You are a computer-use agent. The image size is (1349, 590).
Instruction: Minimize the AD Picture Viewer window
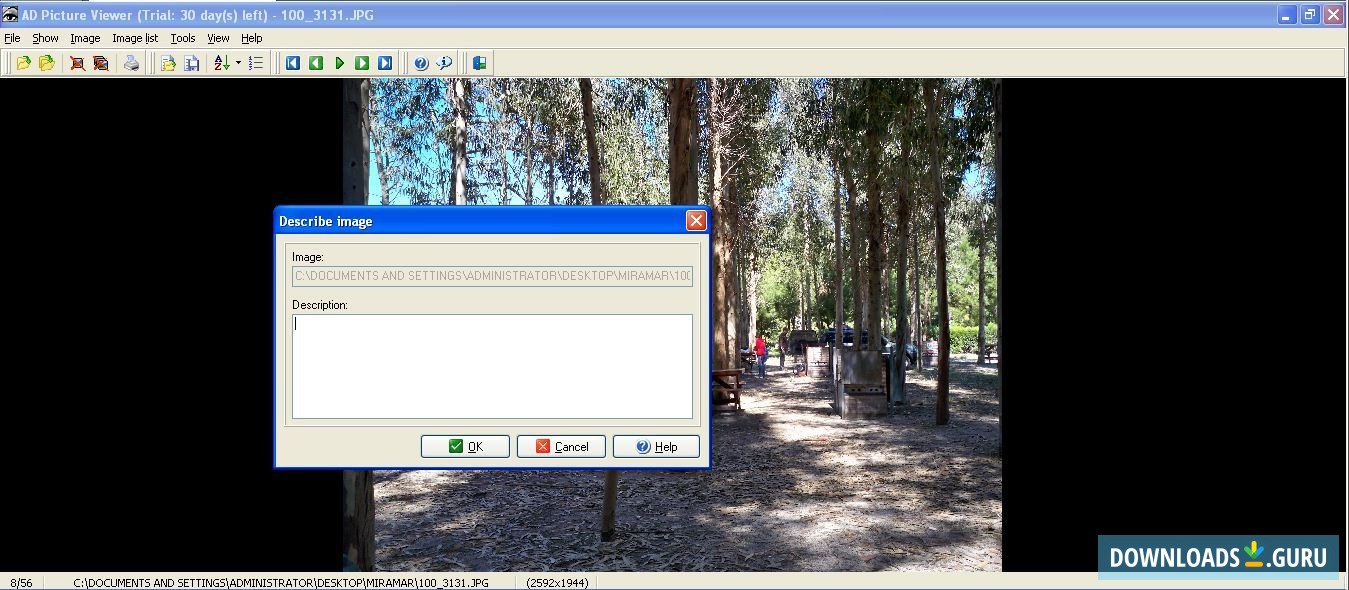pyautogui.click(x=1286, y=14)
